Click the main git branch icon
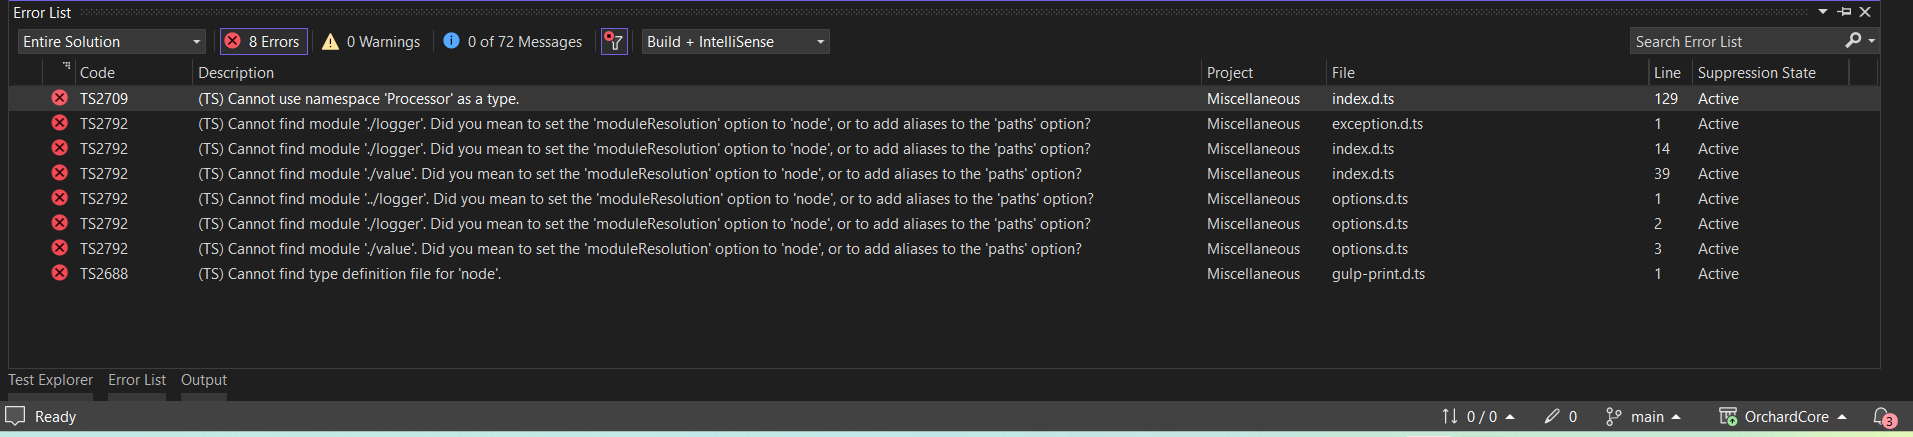This screenshot has height=437, width=1913. (1613, 417)
